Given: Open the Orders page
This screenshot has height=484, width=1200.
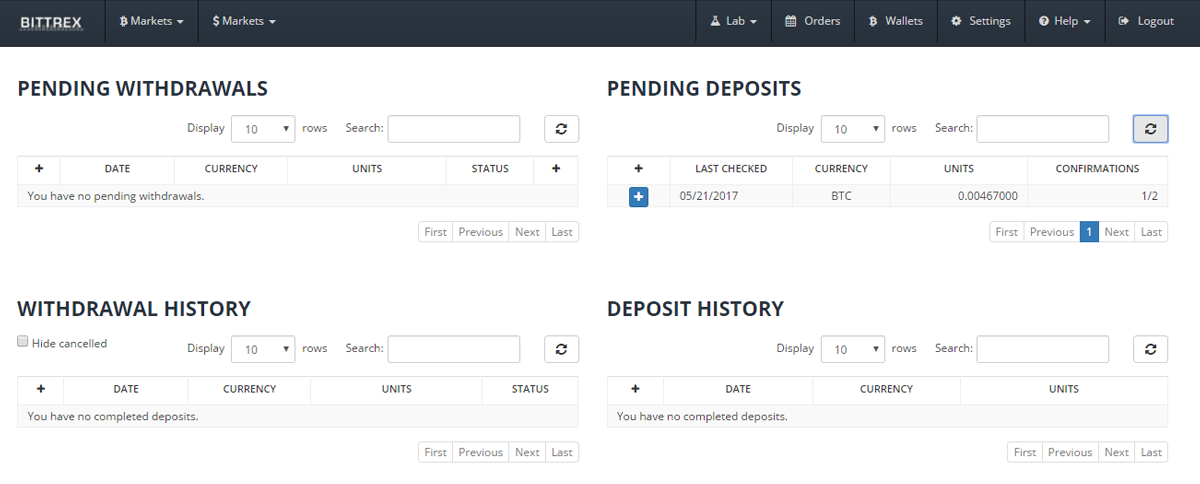Looking at the screenshot, I should click(x=812, y=21).
